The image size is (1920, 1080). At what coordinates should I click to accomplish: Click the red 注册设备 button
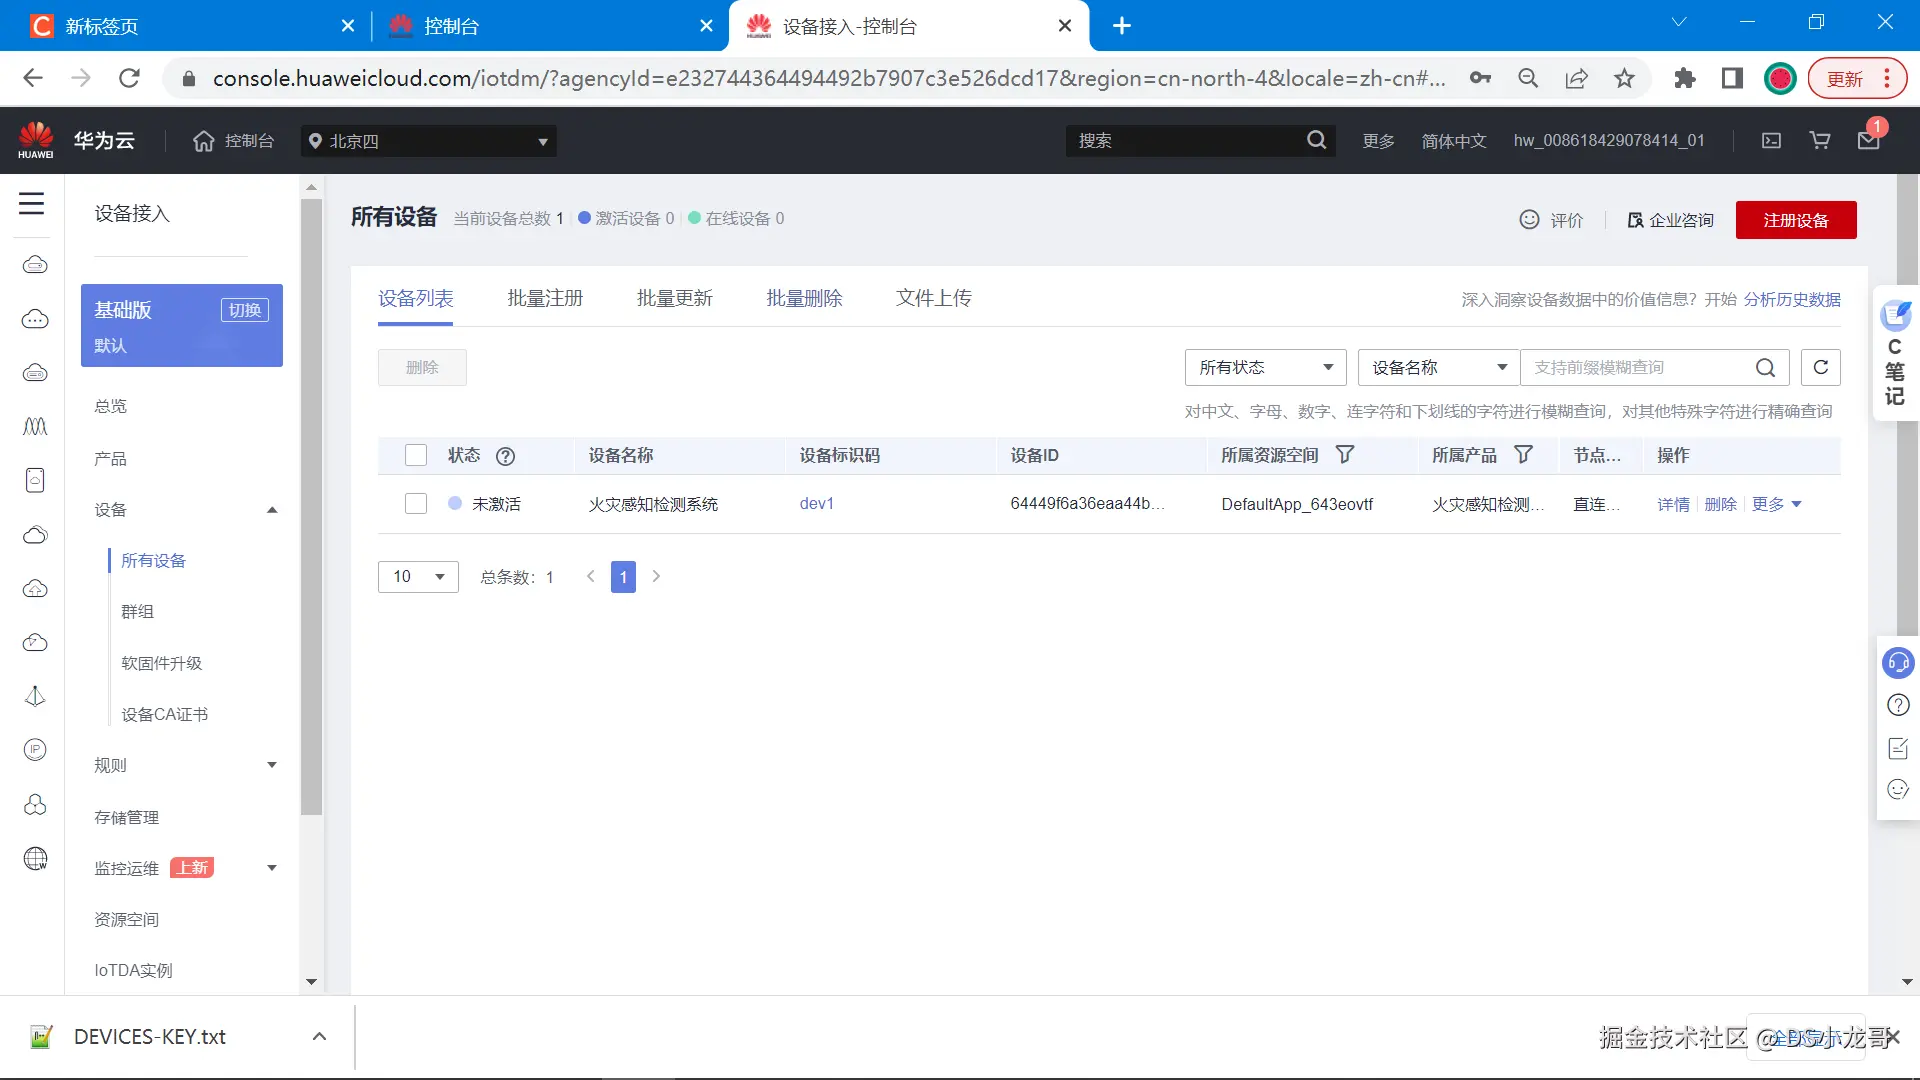[x=1795, y=220]
